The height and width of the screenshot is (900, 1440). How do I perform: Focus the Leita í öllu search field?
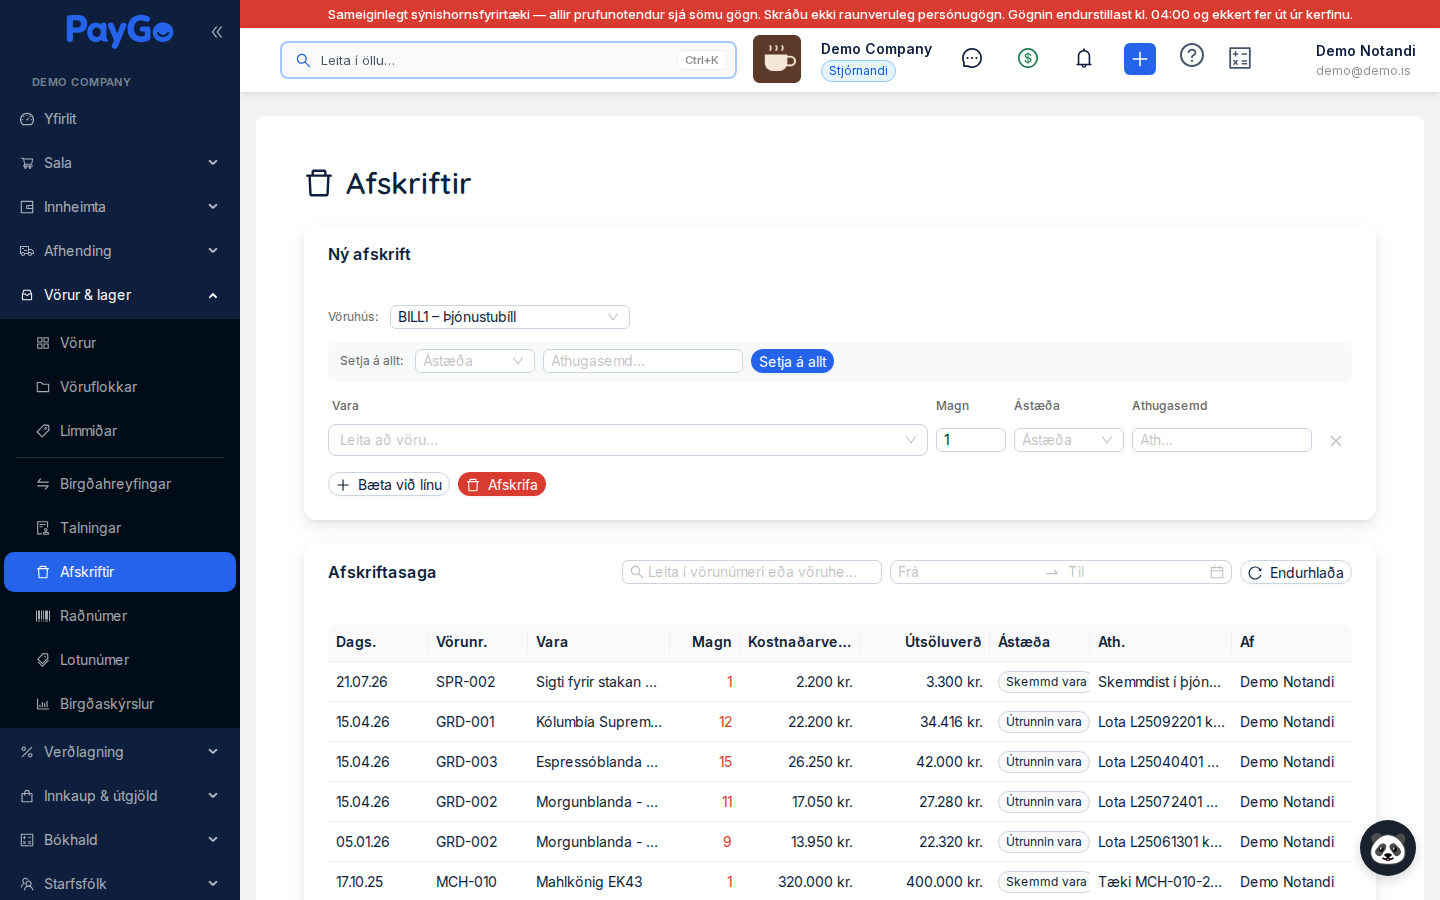click(x=508, y=60)
